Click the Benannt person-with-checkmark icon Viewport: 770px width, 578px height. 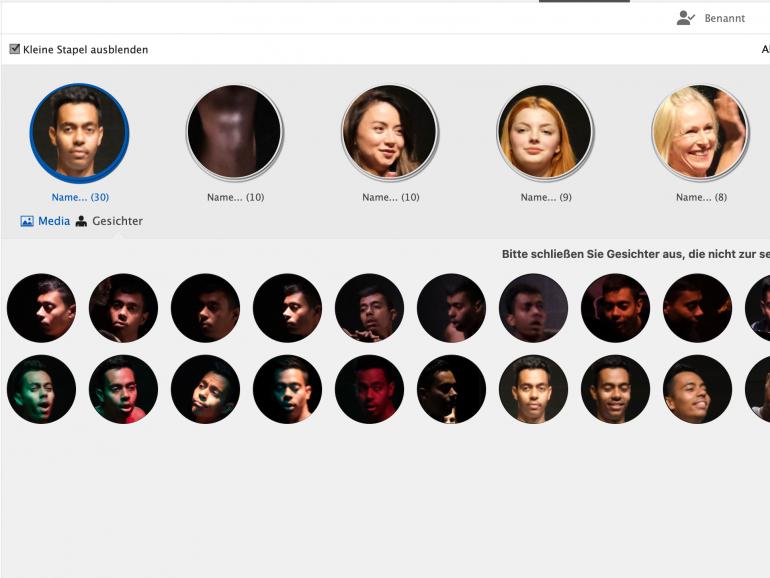[686, 18]
